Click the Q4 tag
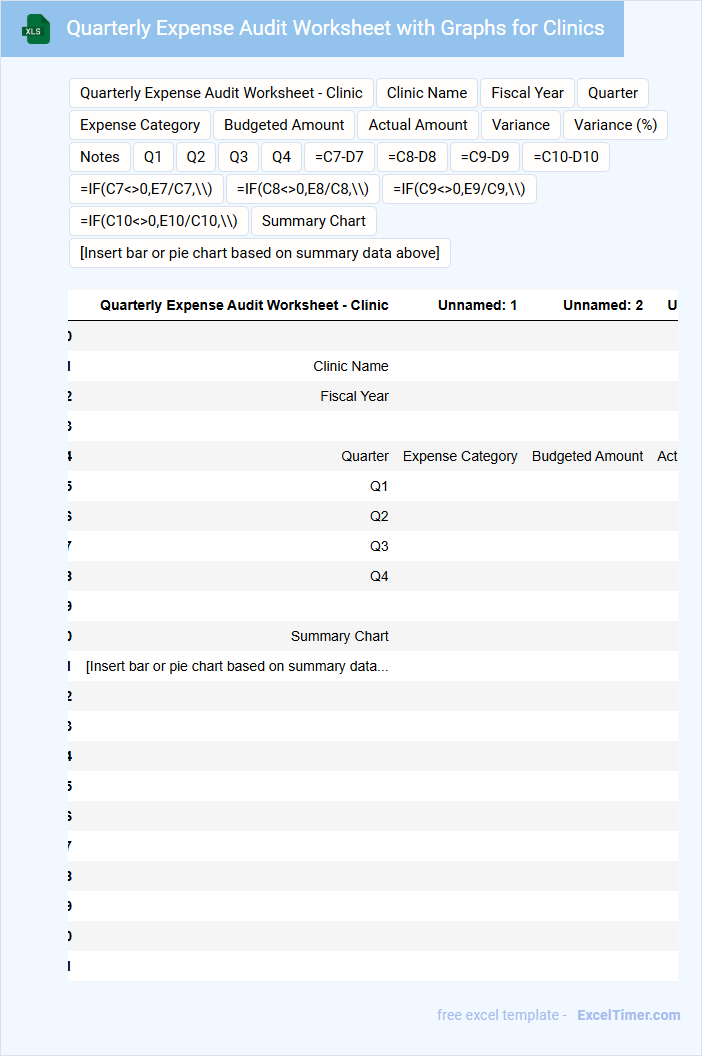The width and height of the screenshot is (702, 1056). pyautogui.click(x=281, y=157)
